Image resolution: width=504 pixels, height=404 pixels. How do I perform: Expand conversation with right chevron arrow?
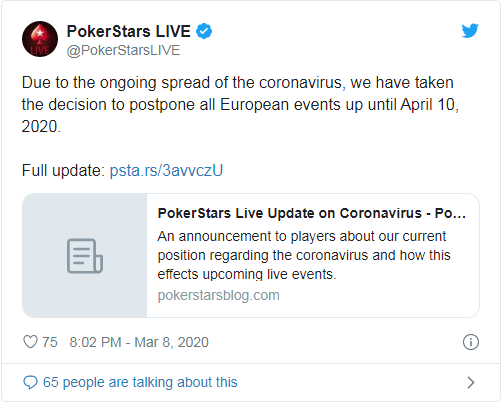point(471,382)
